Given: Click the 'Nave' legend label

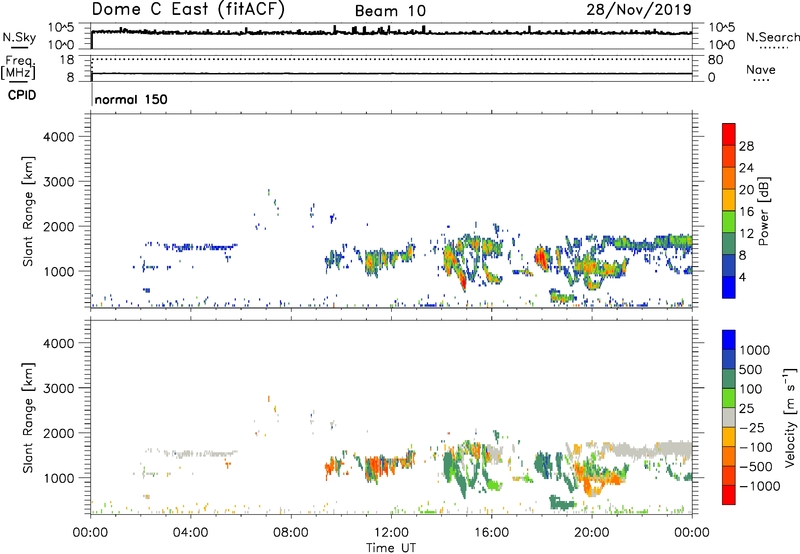Looking at the screenshot, I should pos(761,69).
